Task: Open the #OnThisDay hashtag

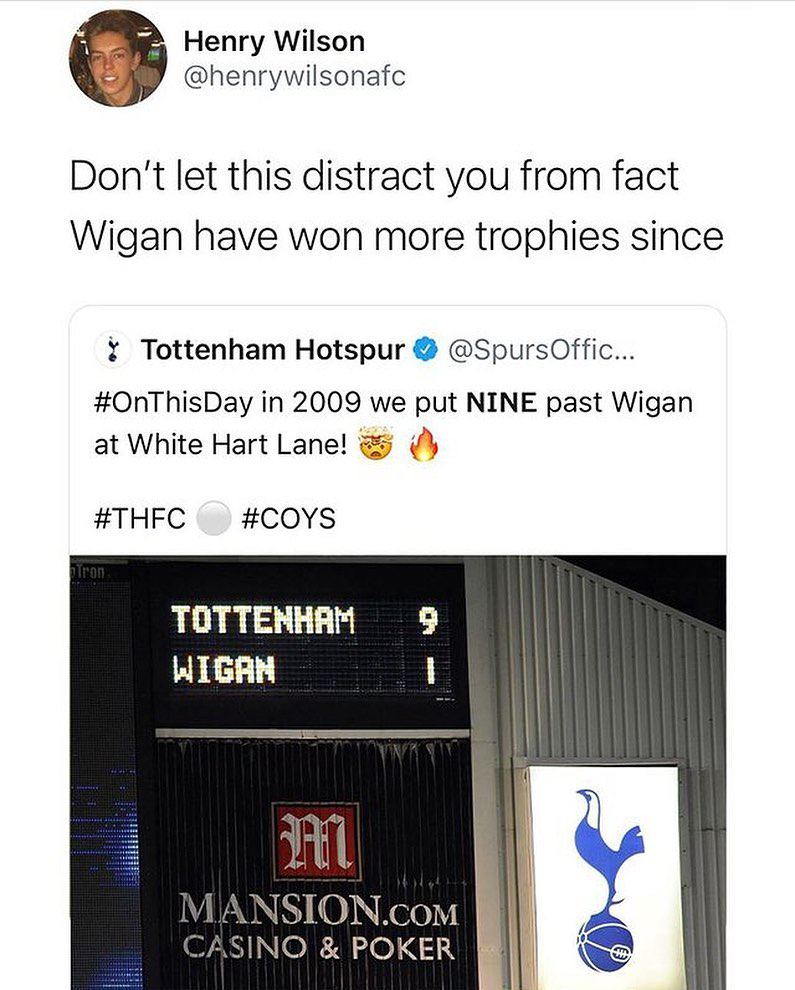Action: click(x=174, y=402)
